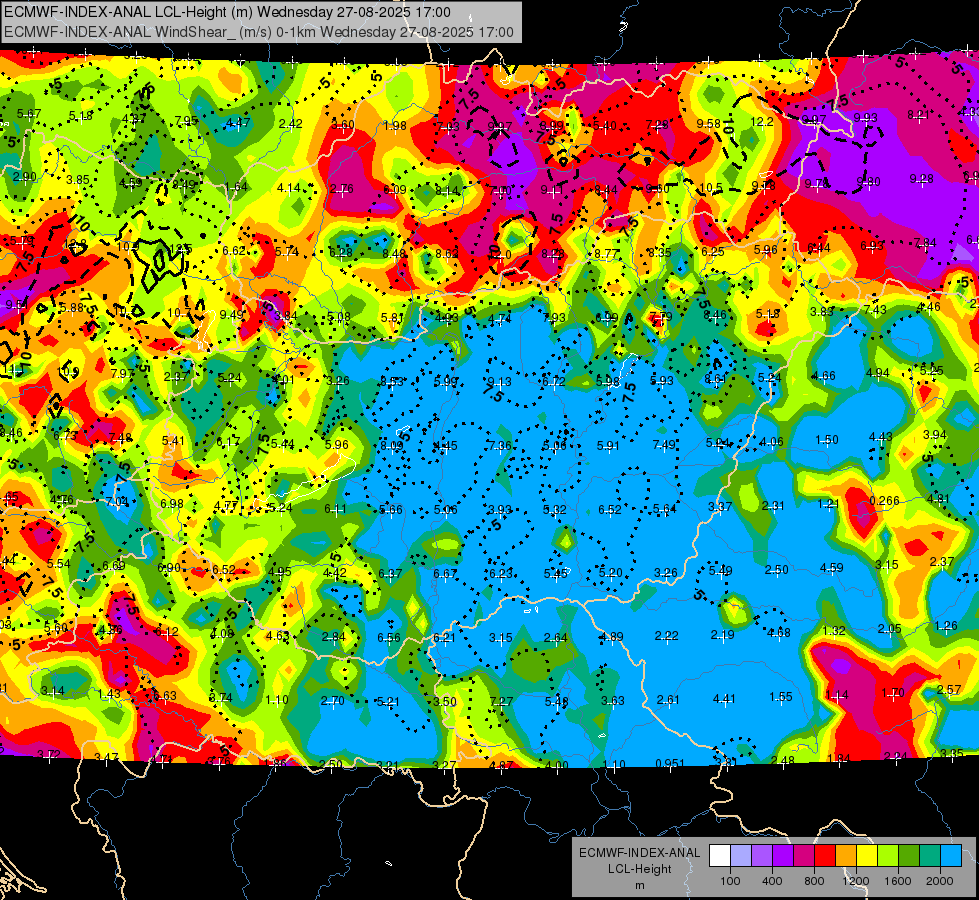Image resolution: width=979 pixels, height=900 pixels.
Task: Click the 2.42 value near top
Action: 290,124
